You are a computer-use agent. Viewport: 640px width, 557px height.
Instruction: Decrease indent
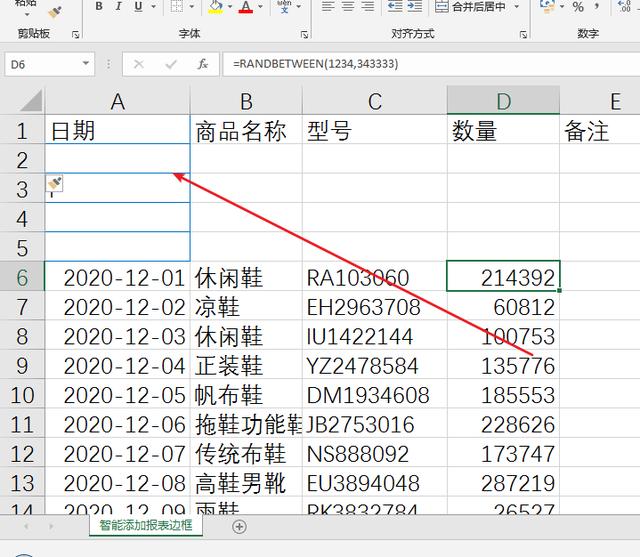395,7
